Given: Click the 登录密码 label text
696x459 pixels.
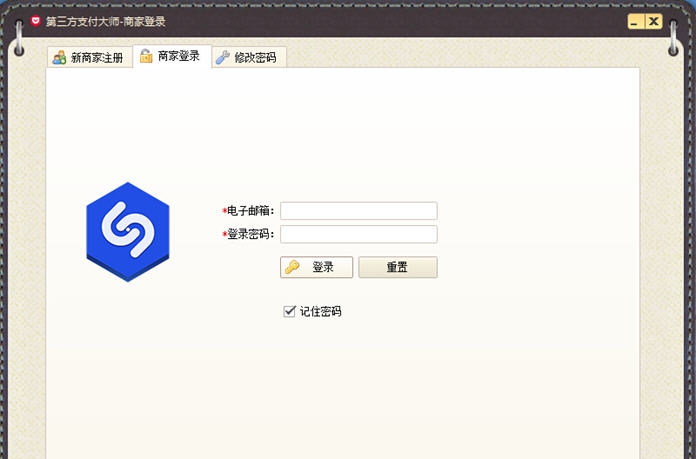Looking at the screenshot, I should pos(251,234).
